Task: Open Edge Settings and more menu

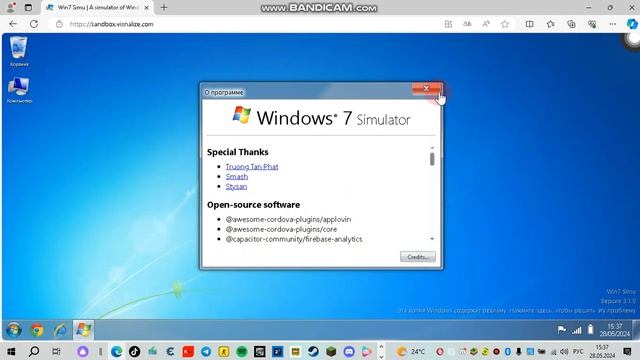Action: click(612, 24)
